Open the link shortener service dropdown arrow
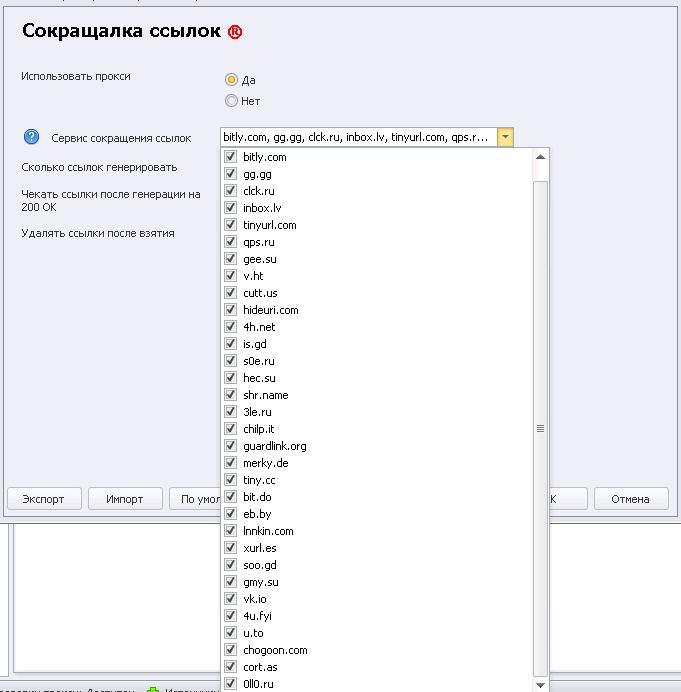681x692 pixels. (505, 137)
